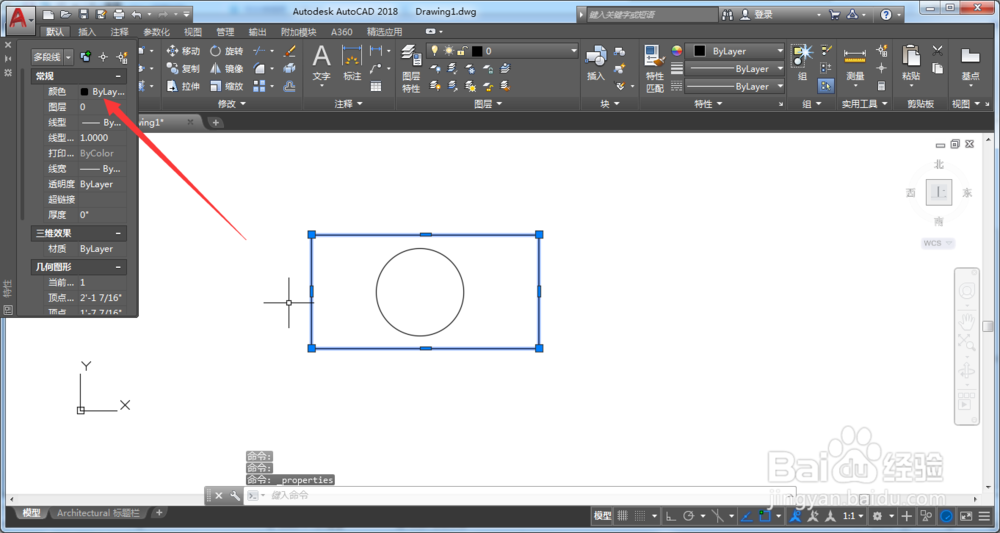Image resolution: width=1000 pixels, height=533 pixels.
Task: Click the Group (组) tool
Action: [x=802, y=64]
